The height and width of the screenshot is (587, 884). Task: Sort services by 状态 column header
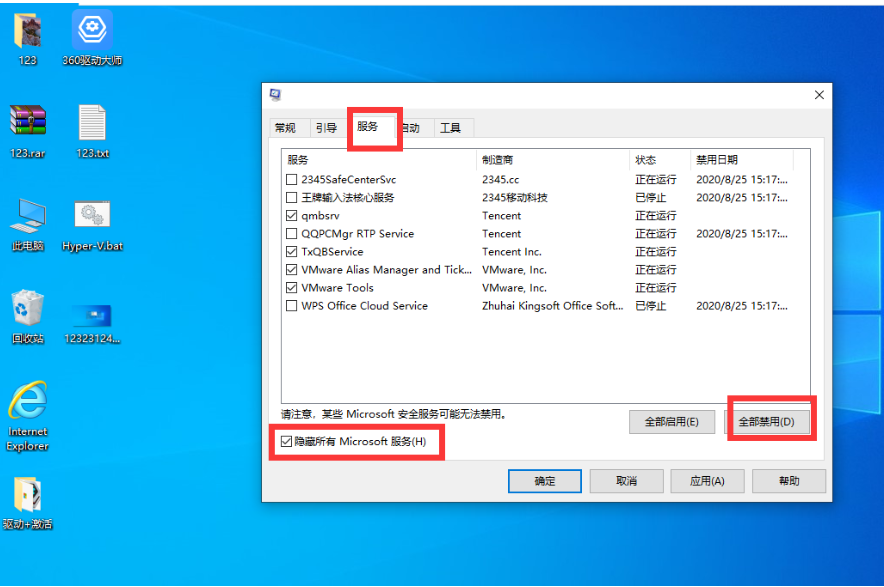tap(660, 160)
